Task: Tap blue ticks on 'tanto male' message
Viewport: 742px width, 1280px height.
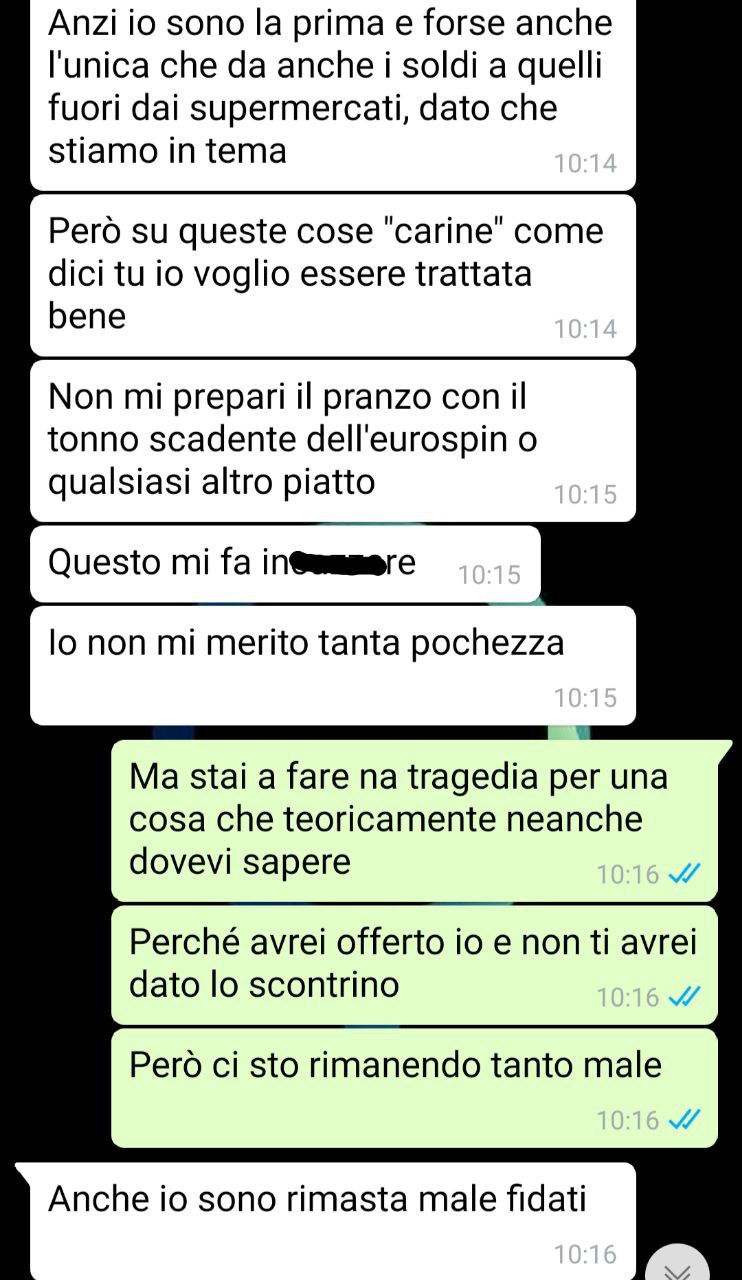Action: point(681,1121)
